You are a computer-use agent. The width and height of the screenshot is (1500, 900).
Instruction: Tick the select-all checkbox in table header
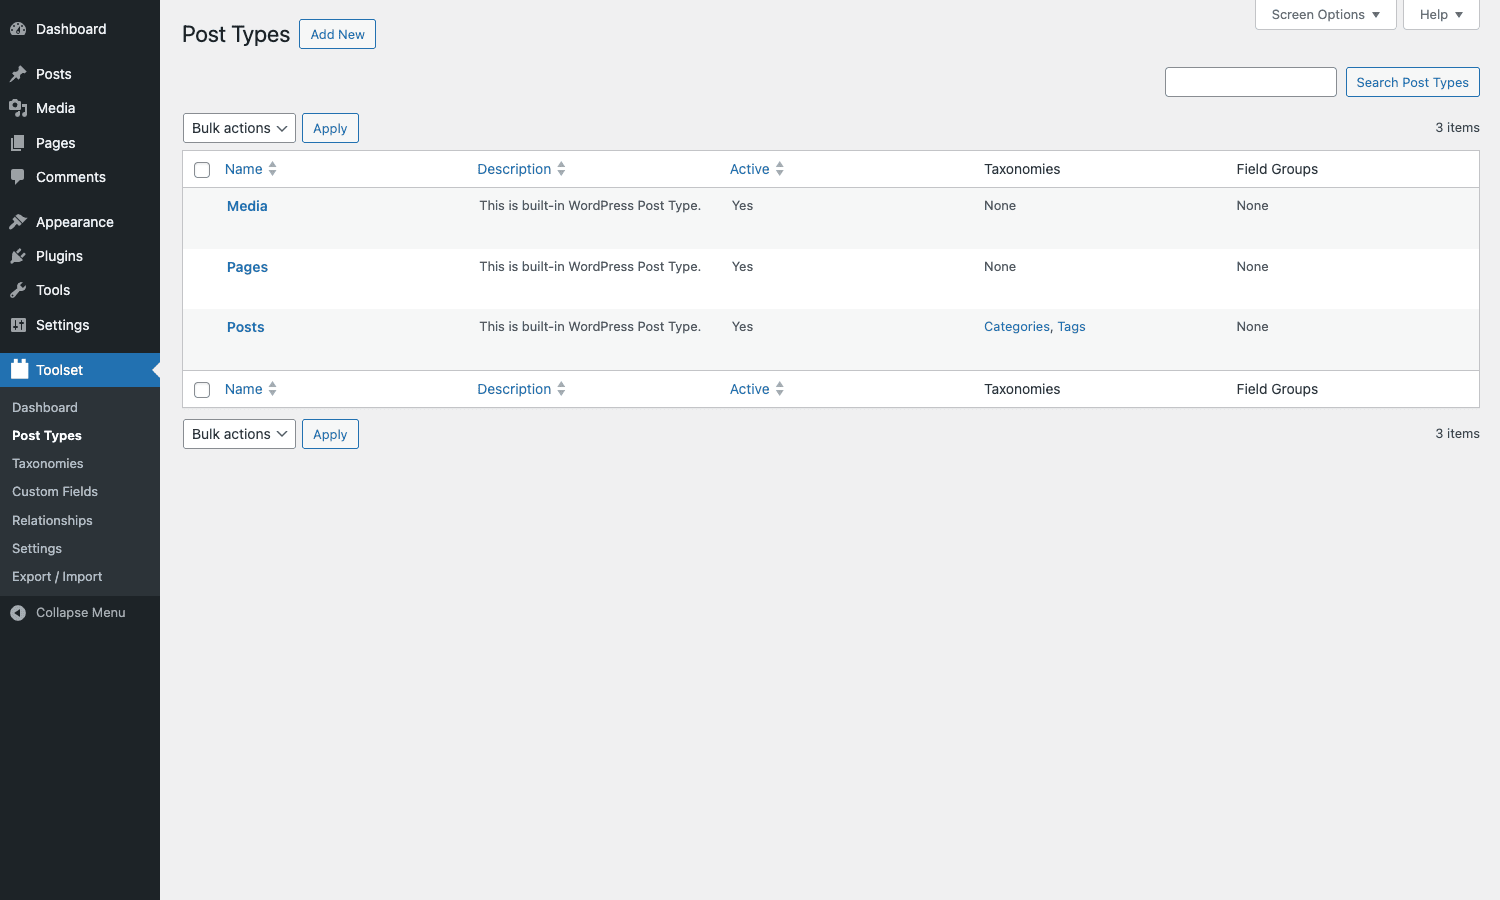pyautogui.click(x=202, y=170)
